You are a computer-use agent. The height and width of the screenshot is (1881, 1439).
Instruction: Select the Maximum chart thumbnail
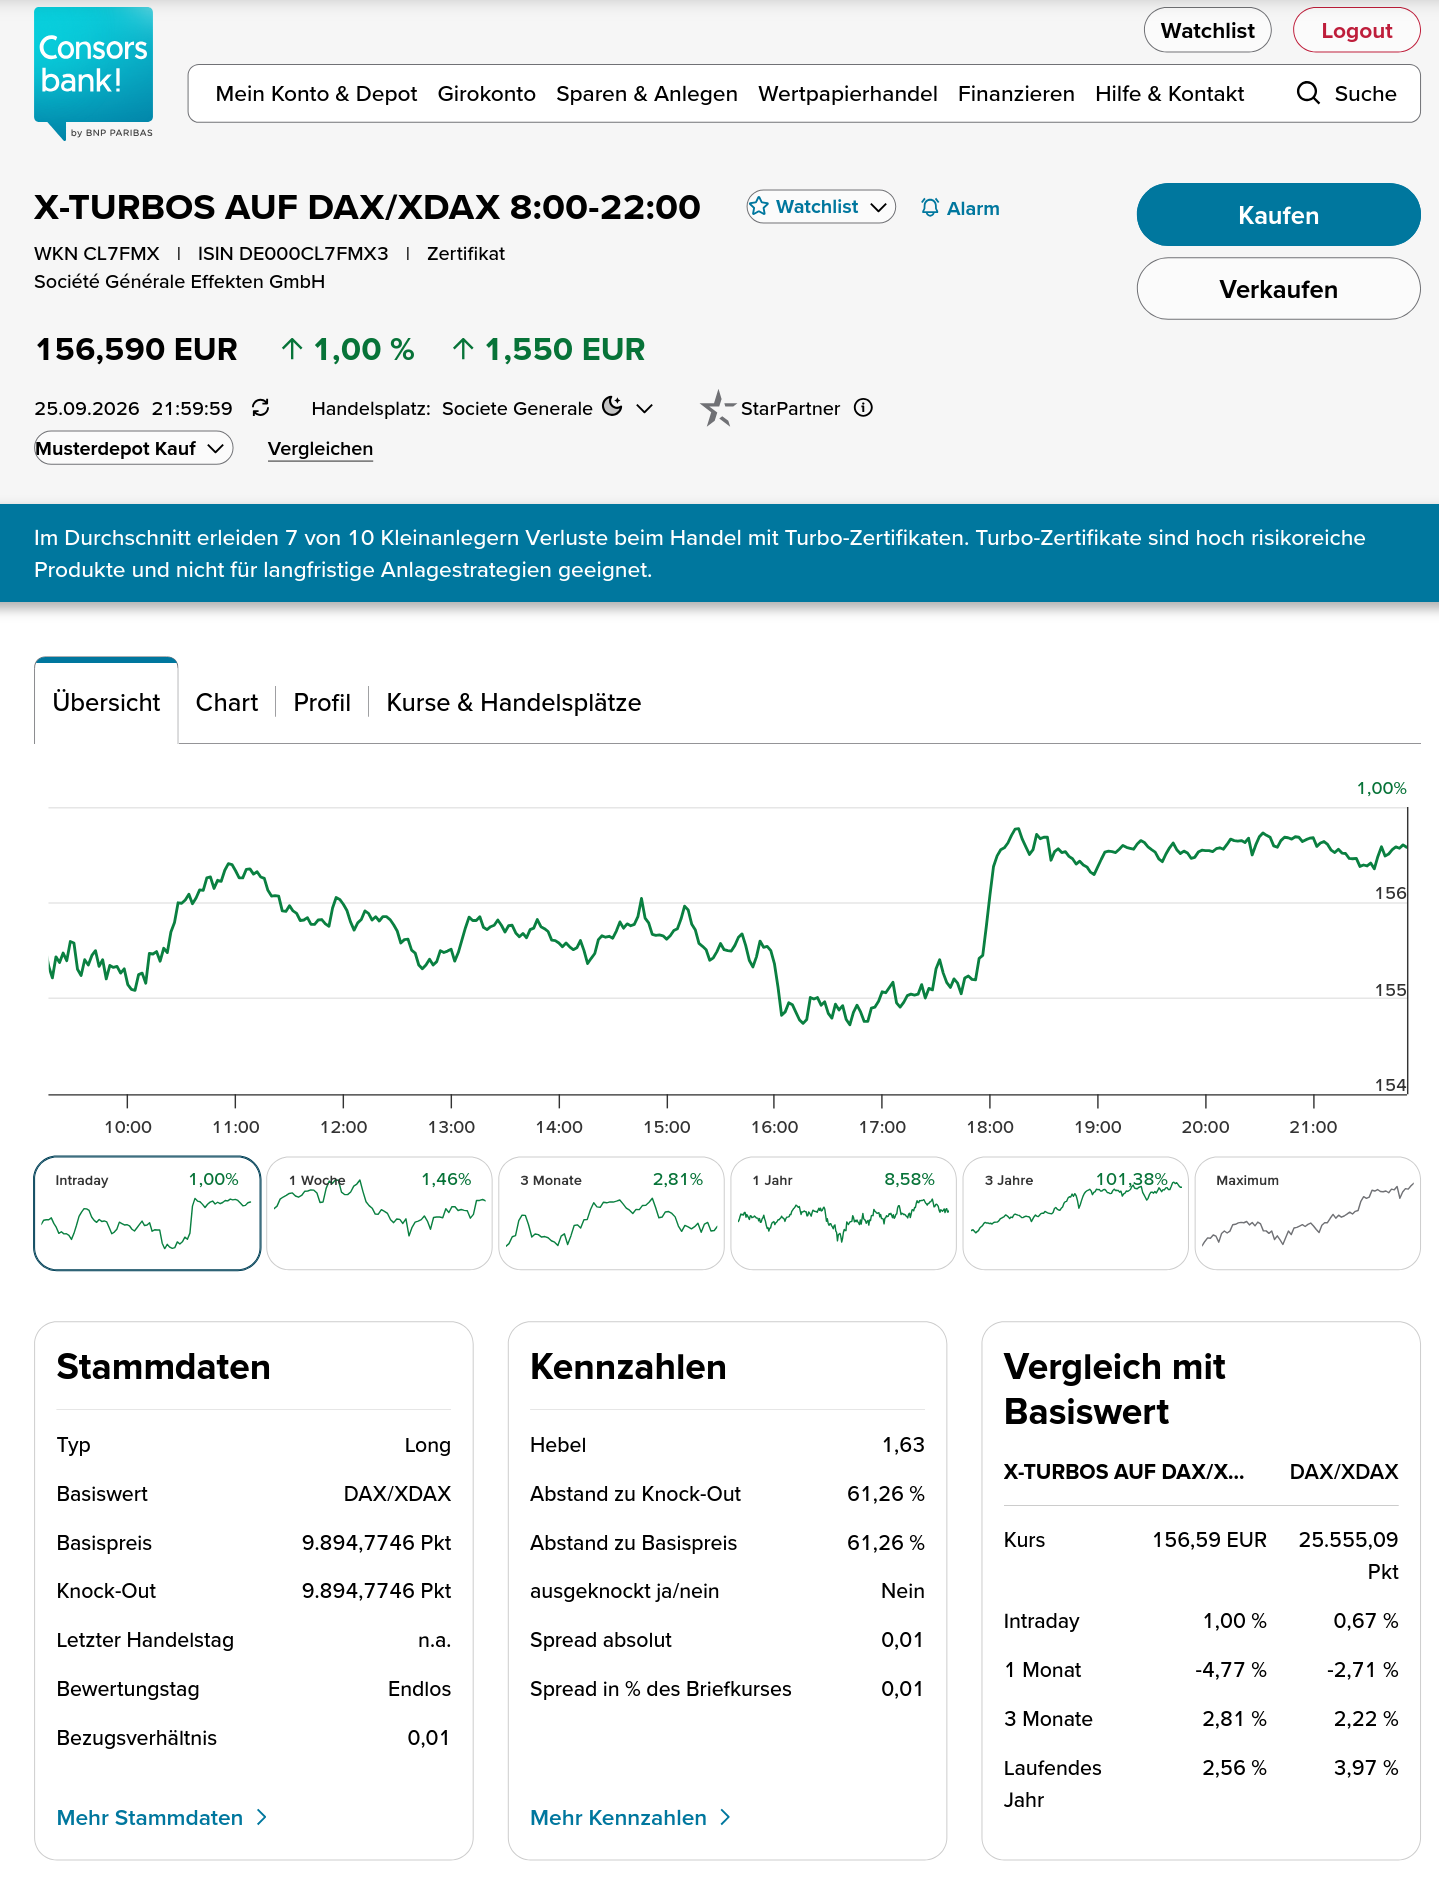click(x=1307, y=1213)
